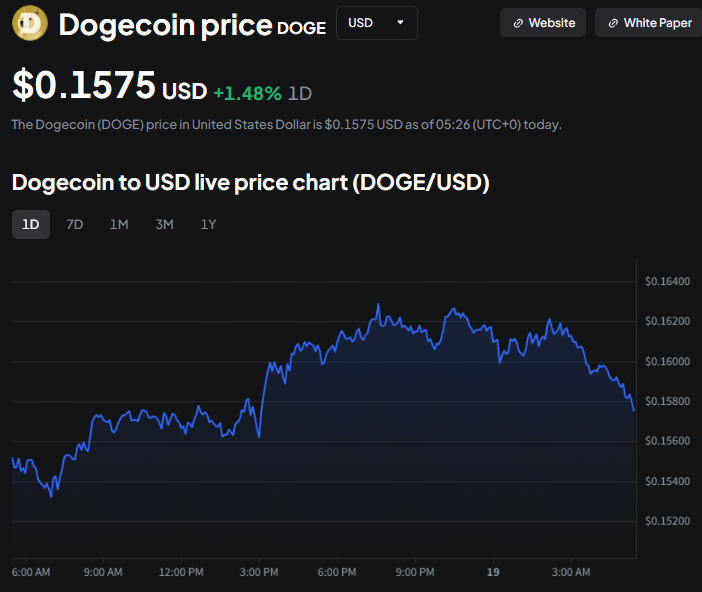Click the $0.1575 price value
This screenshot has height=592, width=702.
pos(83,86)
